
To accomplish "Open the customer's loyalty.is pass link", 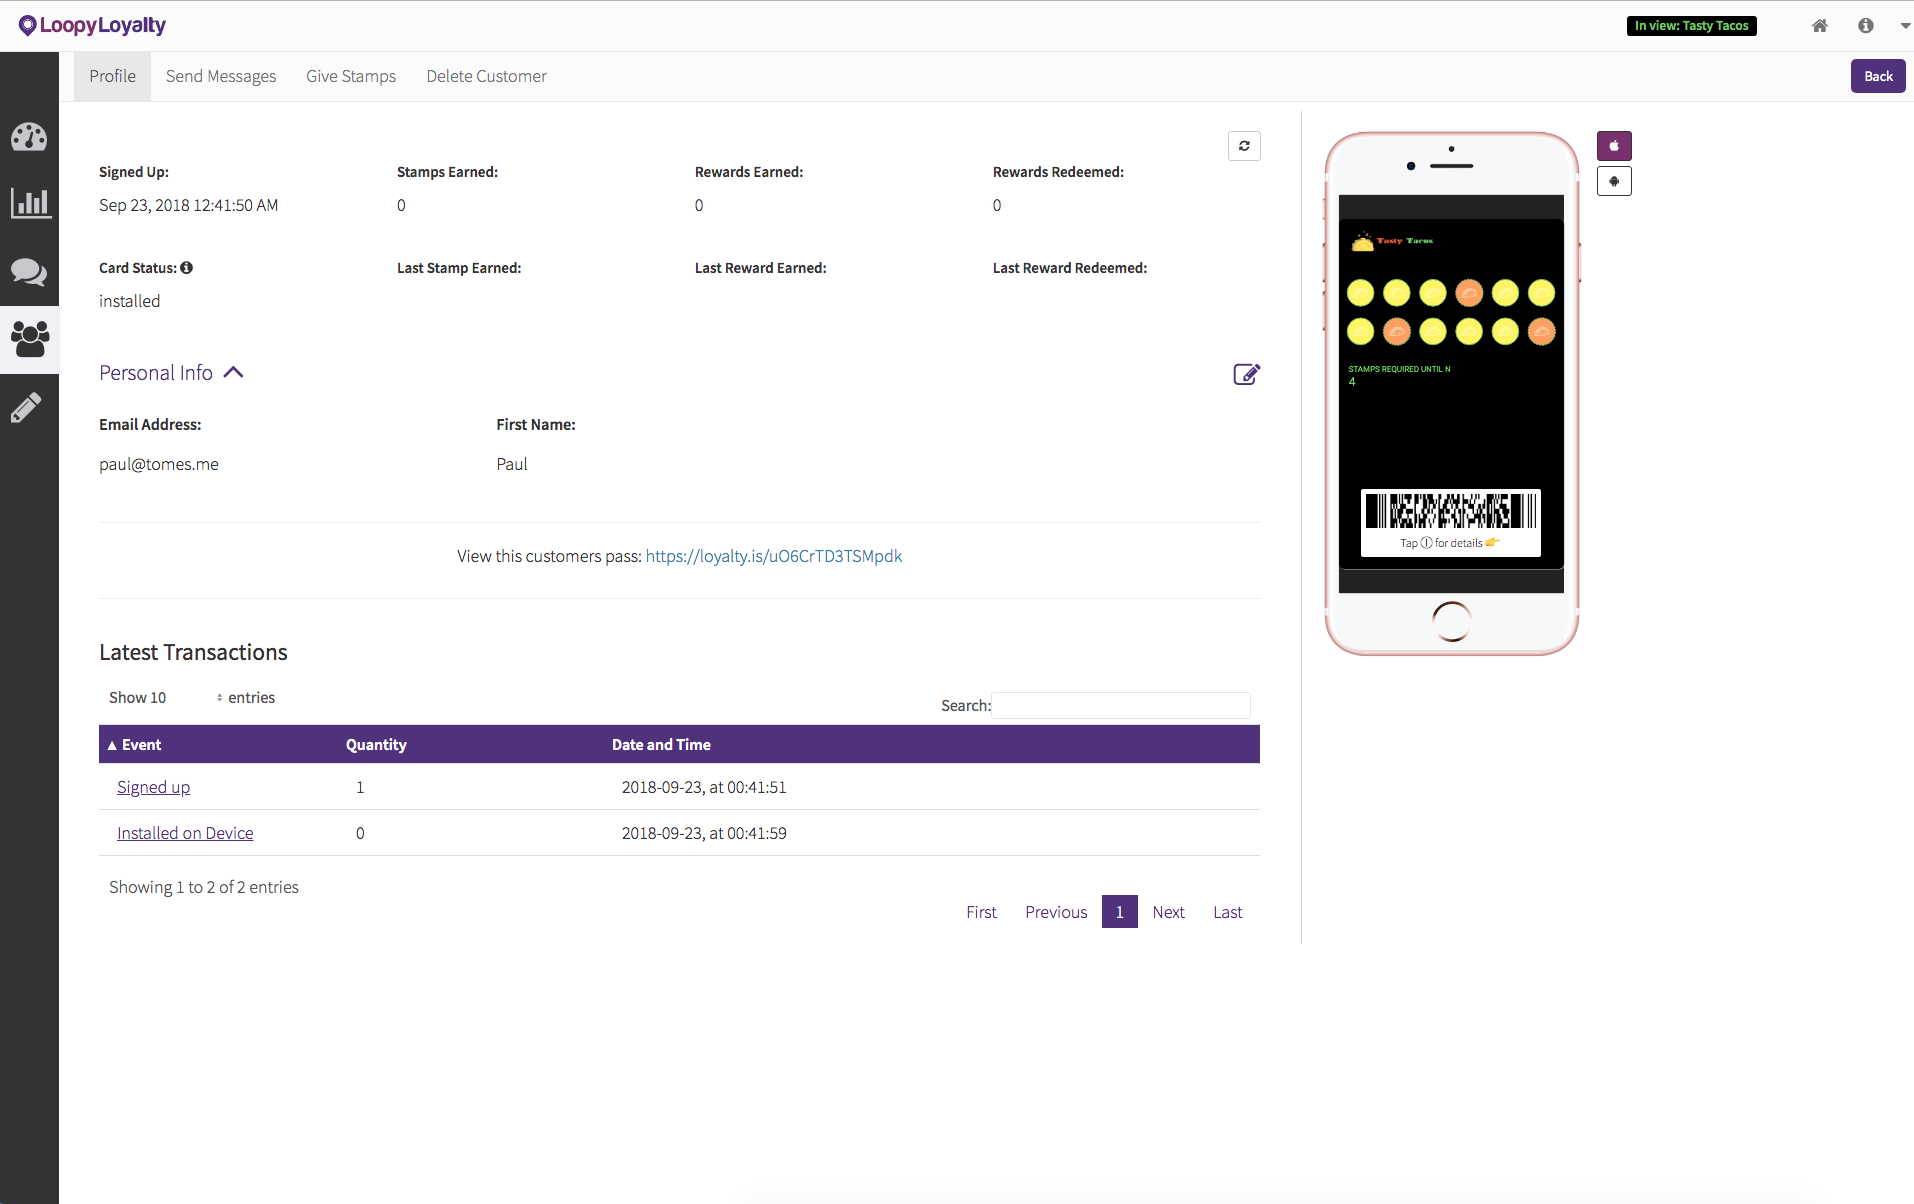I will pos(773,556).
